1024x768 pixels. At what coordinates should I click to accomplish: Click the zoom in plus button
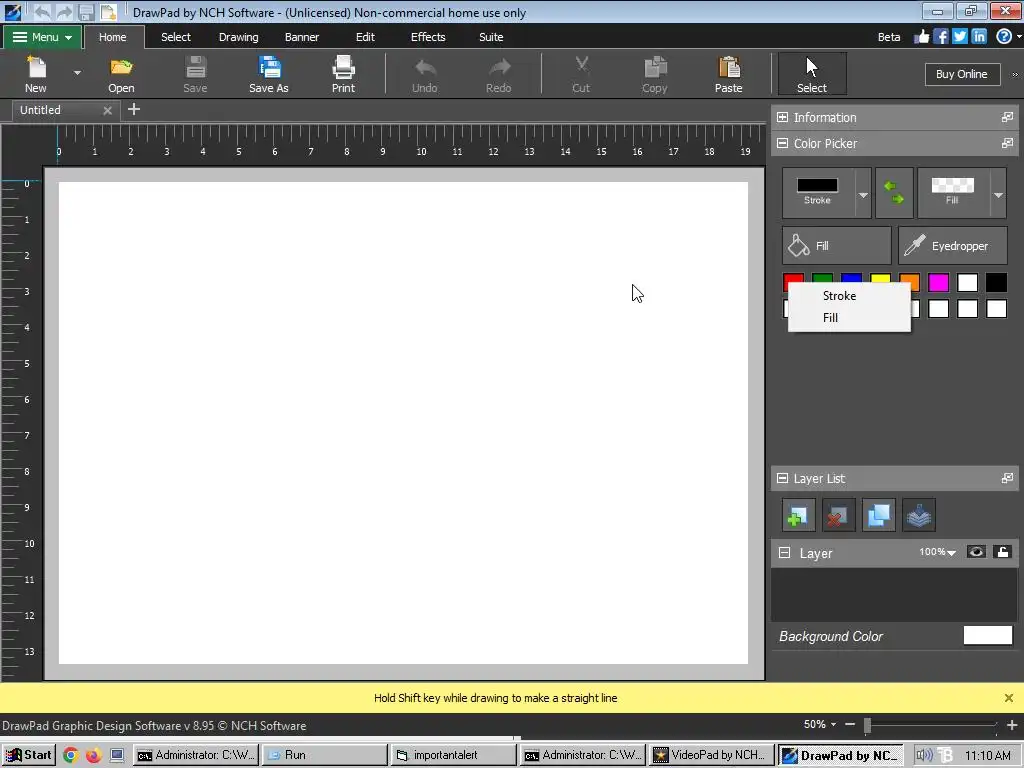click(1012, 724)
